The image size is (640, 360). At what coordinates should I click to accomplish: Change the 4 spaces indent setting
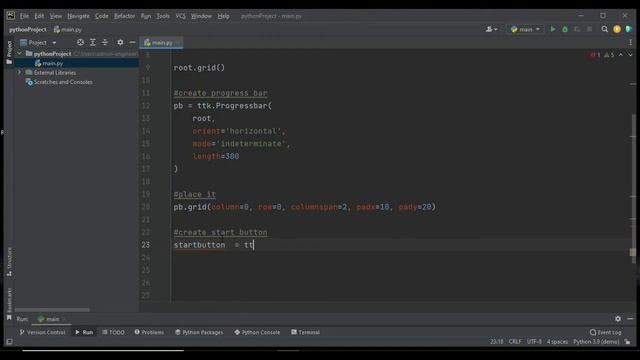tap(557, 342)
